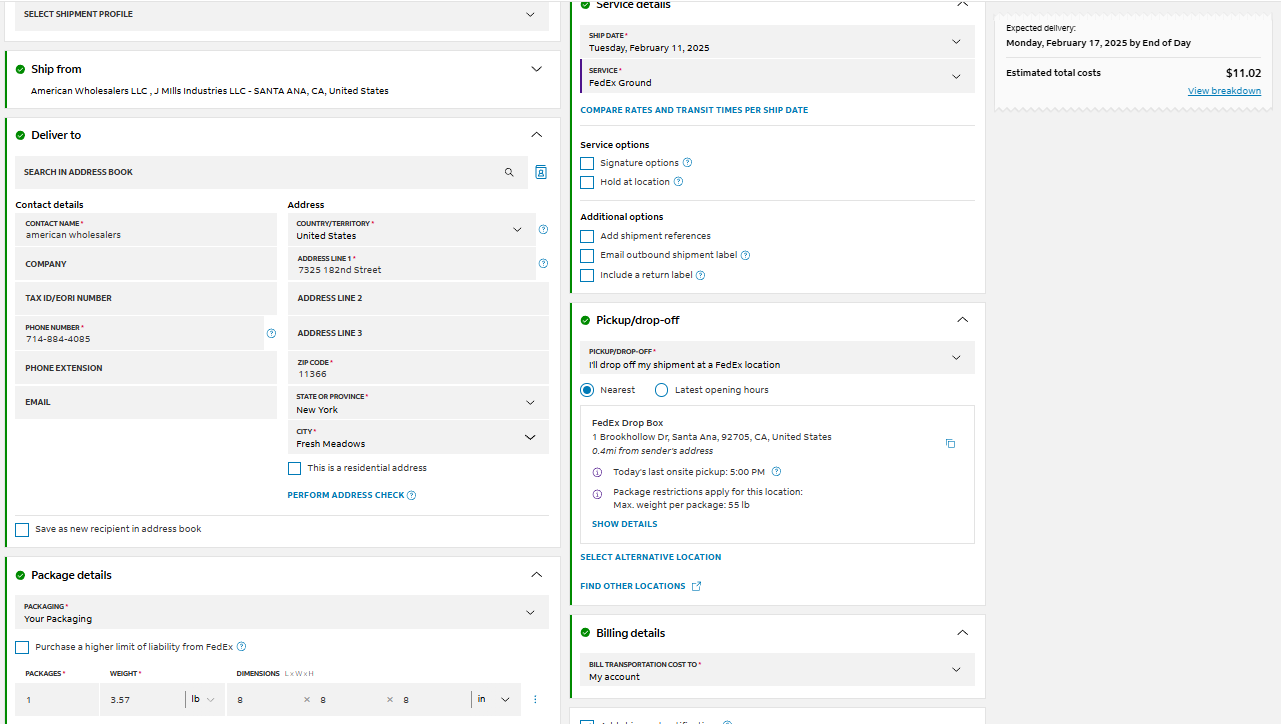Screen dimensions: 1281x724
Task: Open help icon for higher limit of liability
Action: (x=241, y=647)
